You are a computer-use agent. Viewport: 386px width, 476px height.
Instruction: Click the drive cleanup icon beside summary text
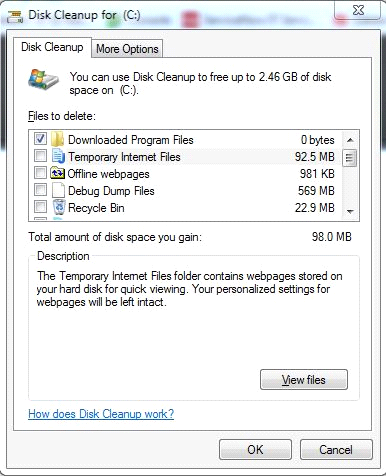point(43,79)
